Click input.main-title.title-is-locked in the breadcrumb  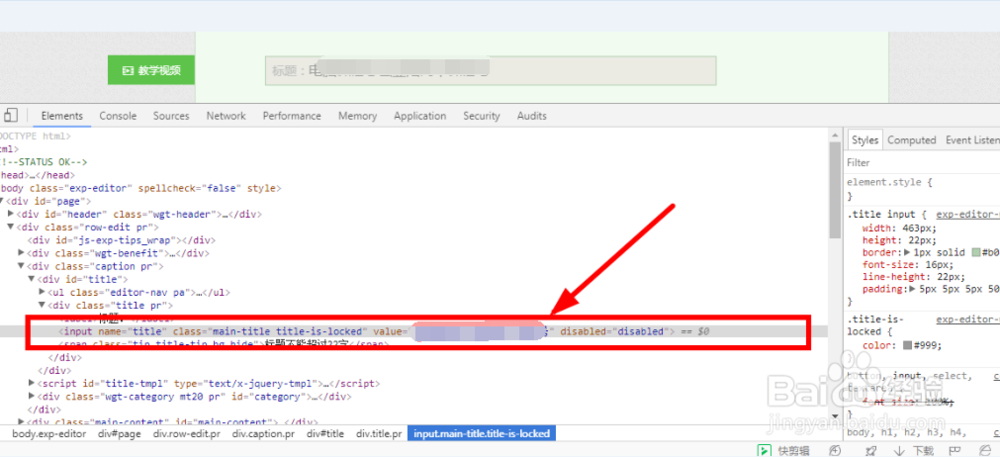coord(482,433)
